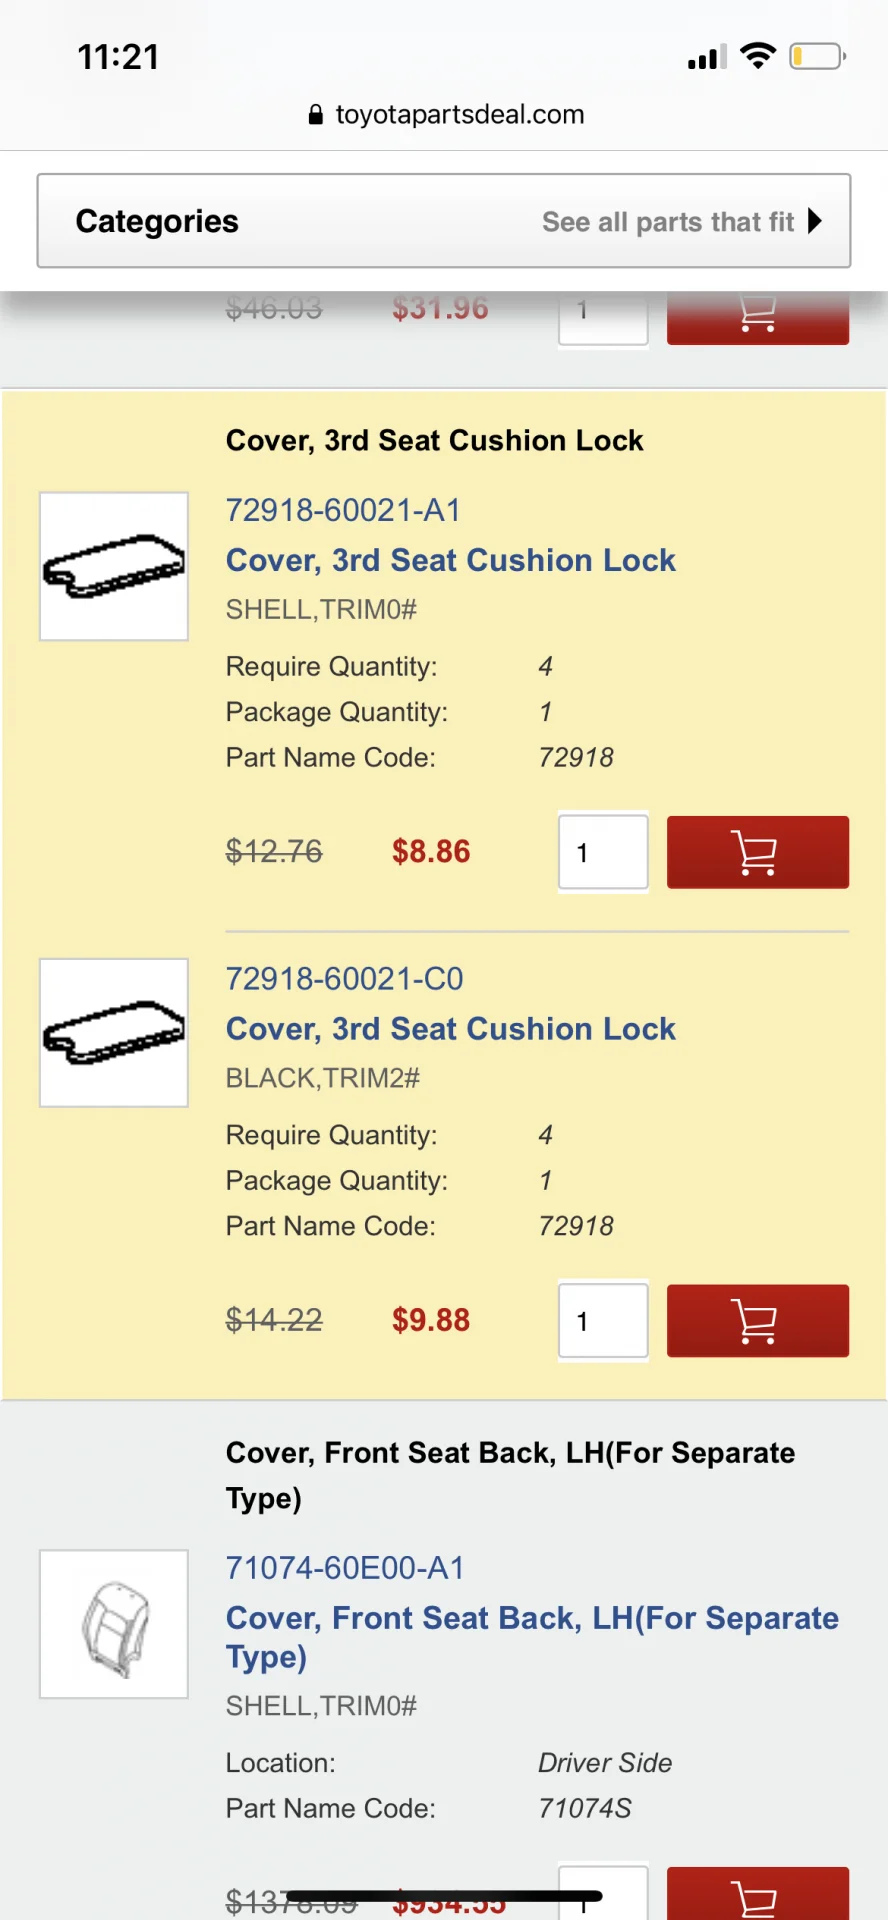Viewport: 888px width, 1920px height.
Task: Open the See all parts that fit arrow
Action: pyautogui.click(x=815, y=221)
